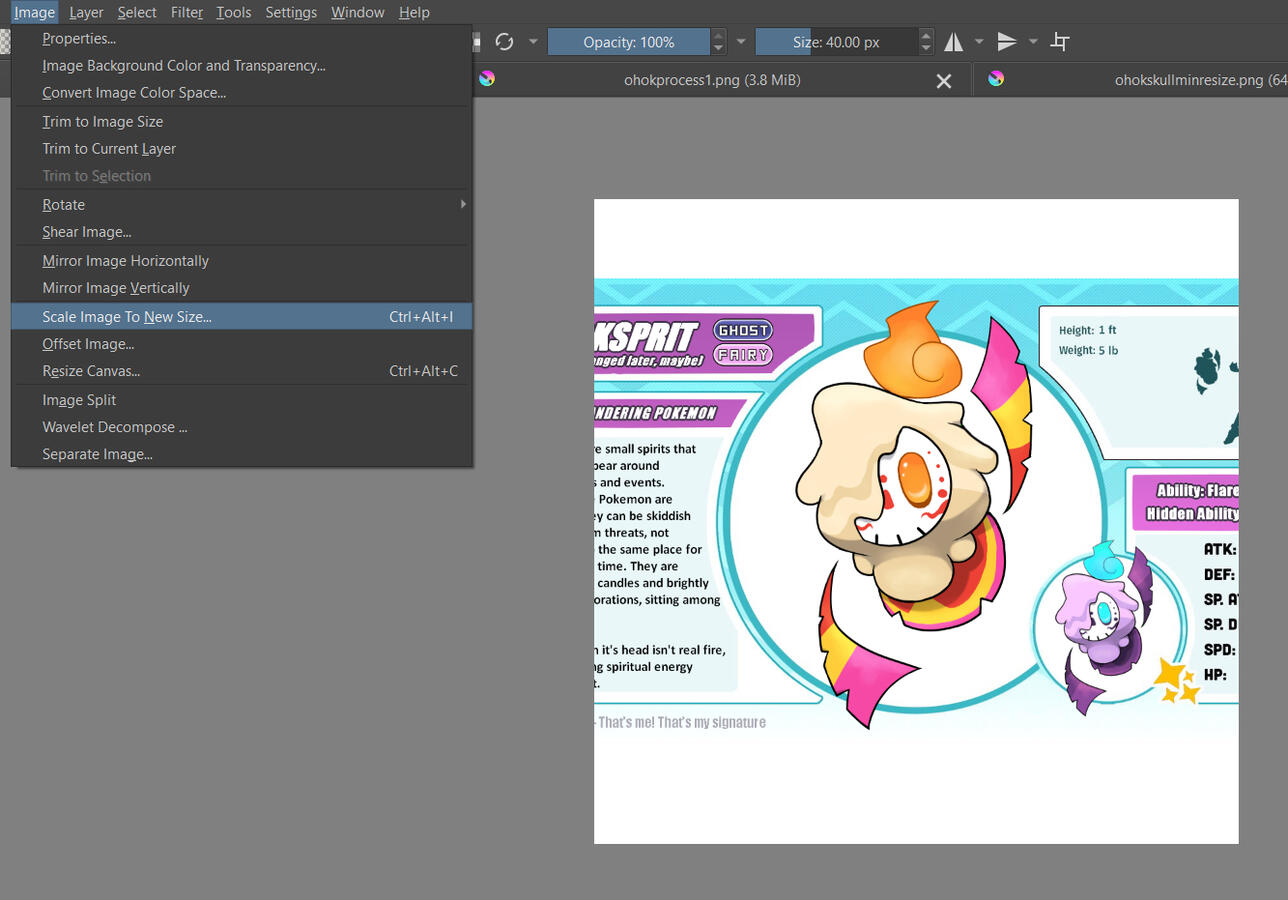
Task: Choose Properties... from Image menu
Action: (x=241, y=39)
